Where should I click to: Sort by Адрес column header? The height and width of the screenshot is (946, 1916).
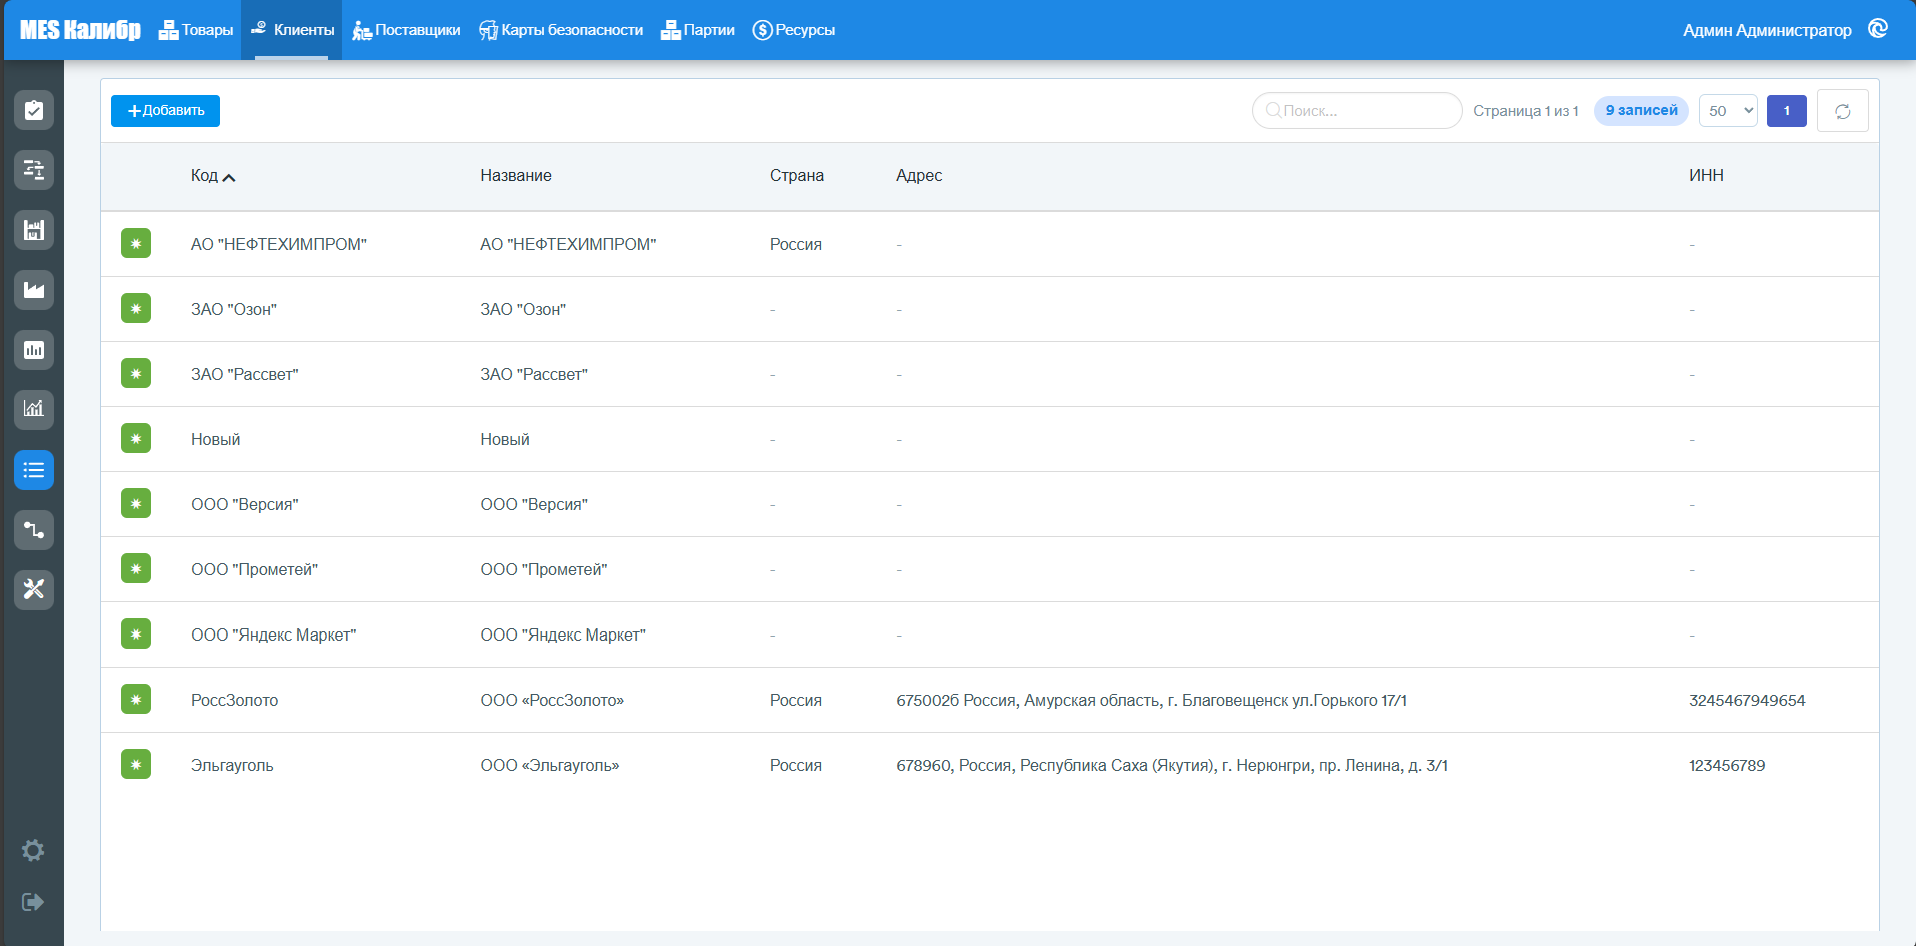pos(919,176)
